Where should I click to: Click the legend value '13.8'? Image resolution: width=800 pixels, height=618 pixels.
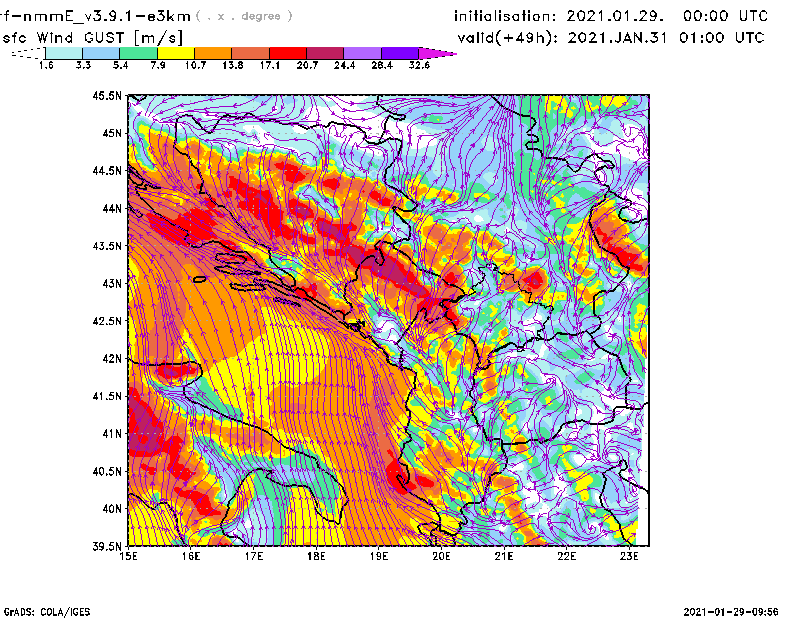pos(233,65)
